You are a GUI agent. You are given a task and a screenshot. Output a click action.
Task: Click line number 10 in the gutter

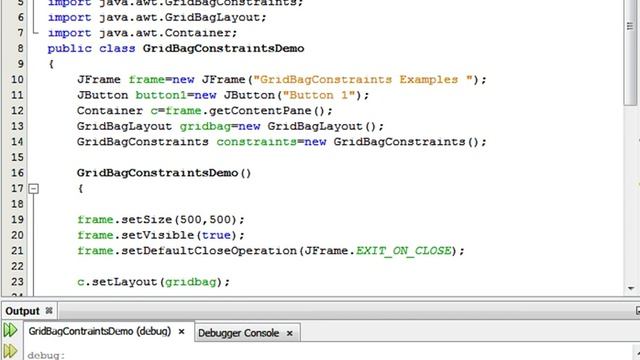click(x=17, y=79)
